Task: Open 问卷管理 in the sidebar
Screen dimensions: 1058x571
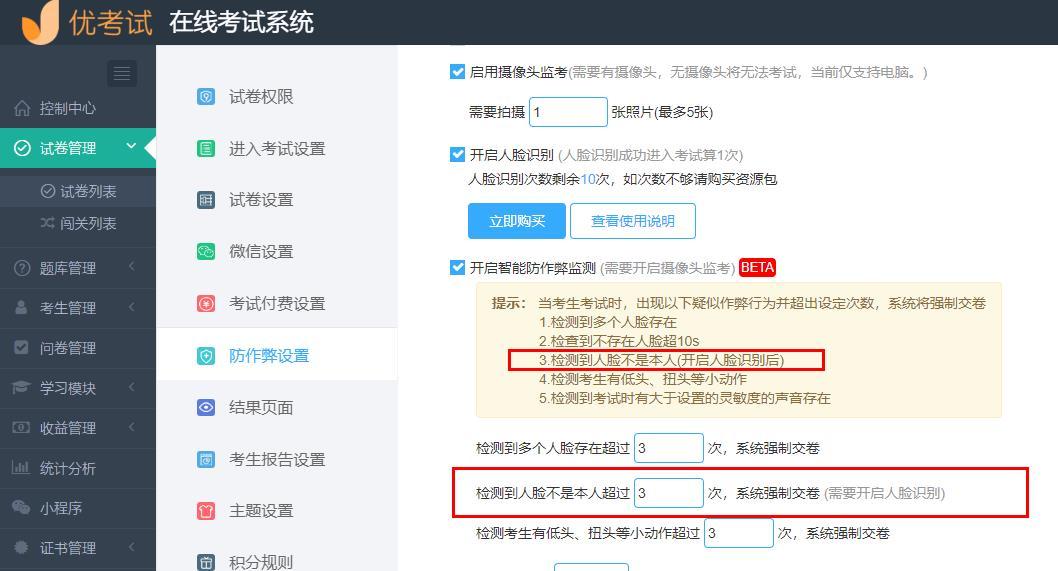Action: 78,348
